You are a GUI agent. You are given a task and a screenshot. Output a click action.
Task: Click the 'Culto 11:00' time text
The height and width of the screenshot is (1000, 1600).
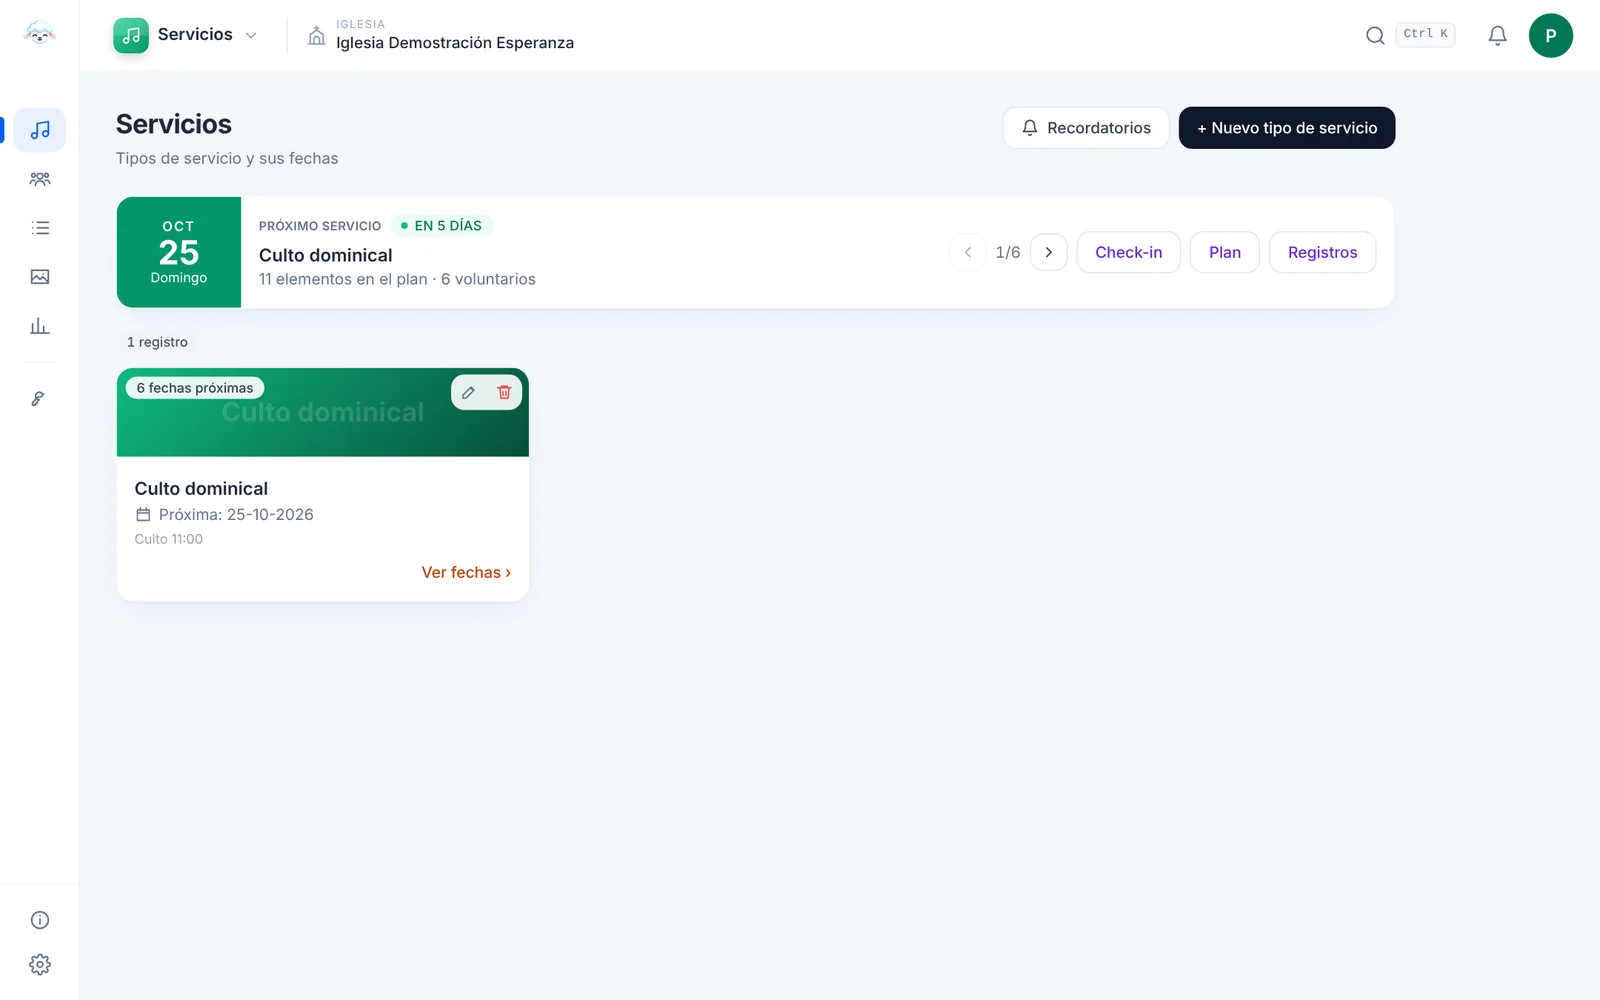point(169,539)
